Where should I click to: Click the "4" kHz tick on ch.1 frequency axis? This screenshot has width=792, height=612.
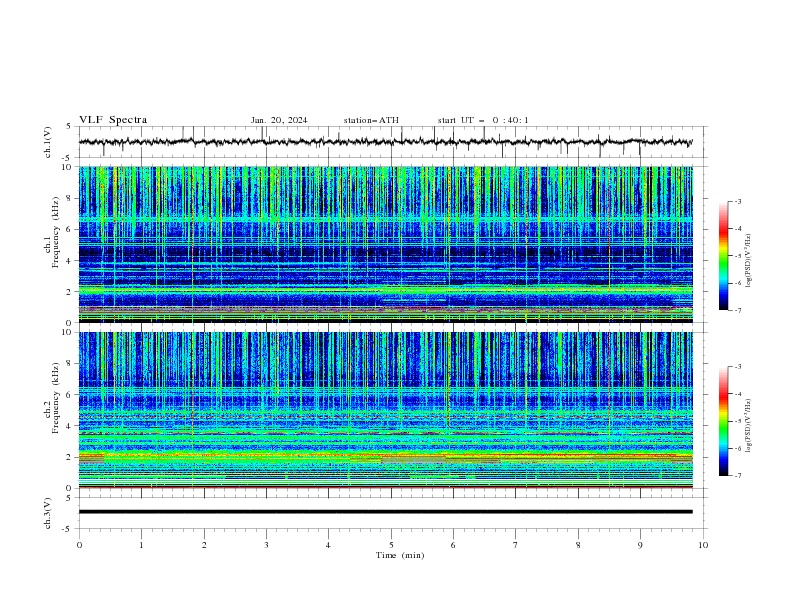click(x=70, y=261)
